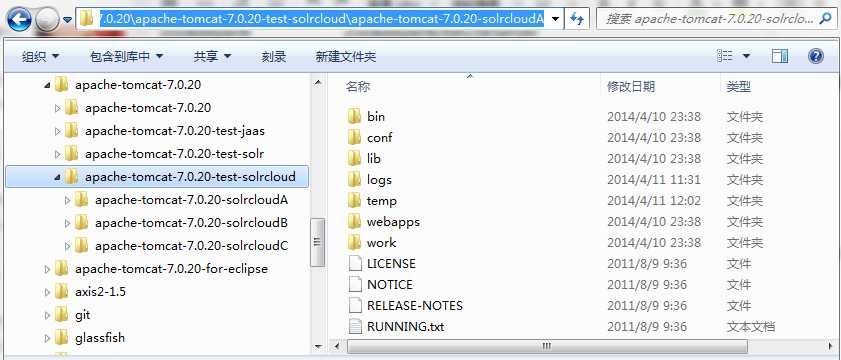Viewport: 841px width, 360px height.
Task: Open Help with the question mark icon
Action: click(x=816, y=56)
